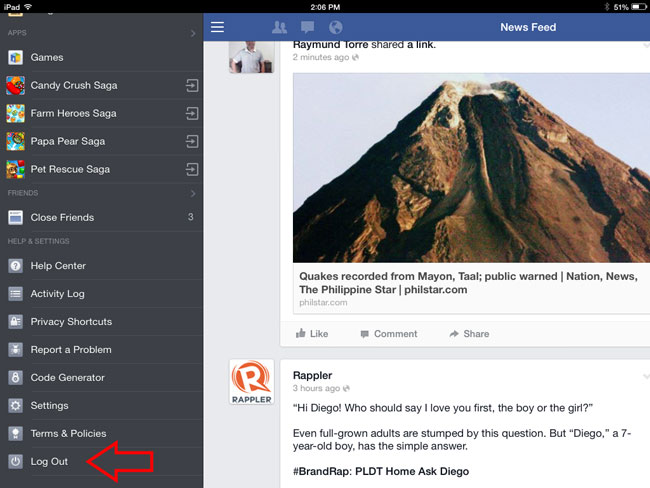Launch Farm Heroes Saga via arrow icon

(x=192, y=113)
